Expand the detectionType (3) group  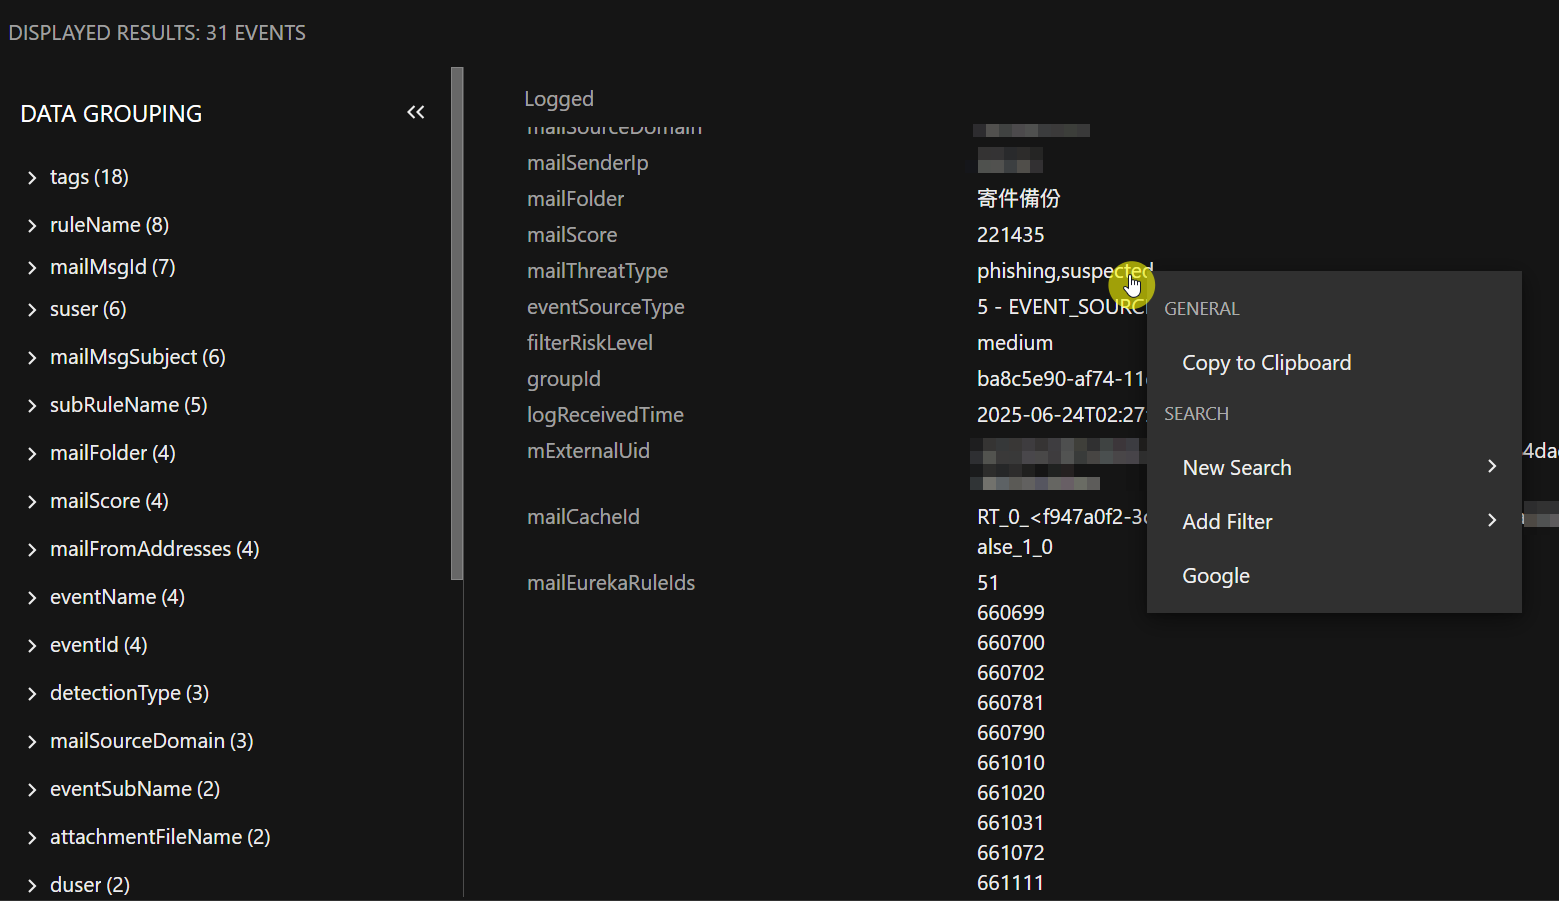(32, 694)
